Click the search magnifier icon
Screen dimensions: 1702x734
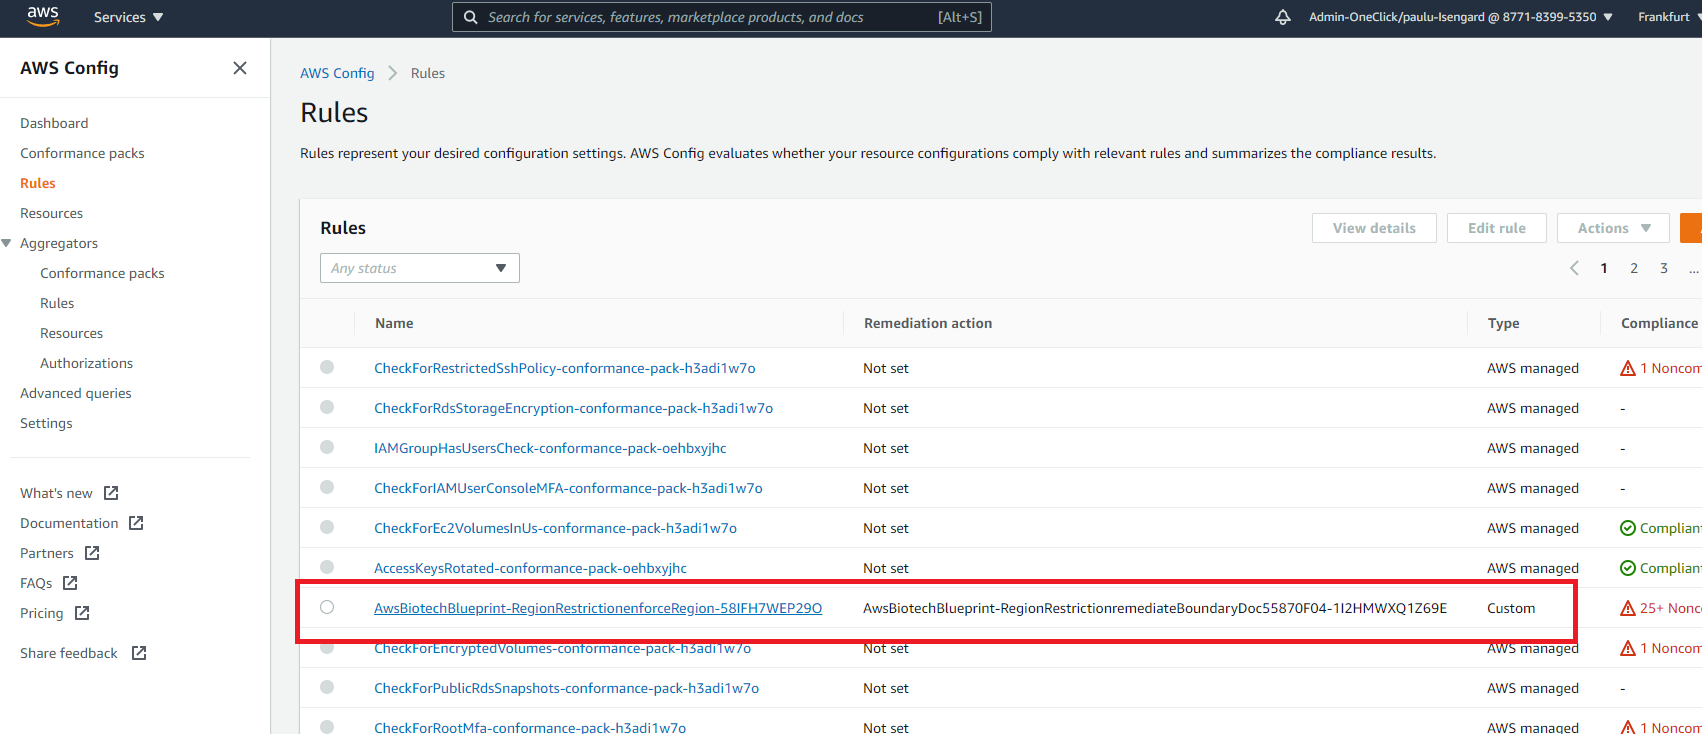tap(470, 17)
